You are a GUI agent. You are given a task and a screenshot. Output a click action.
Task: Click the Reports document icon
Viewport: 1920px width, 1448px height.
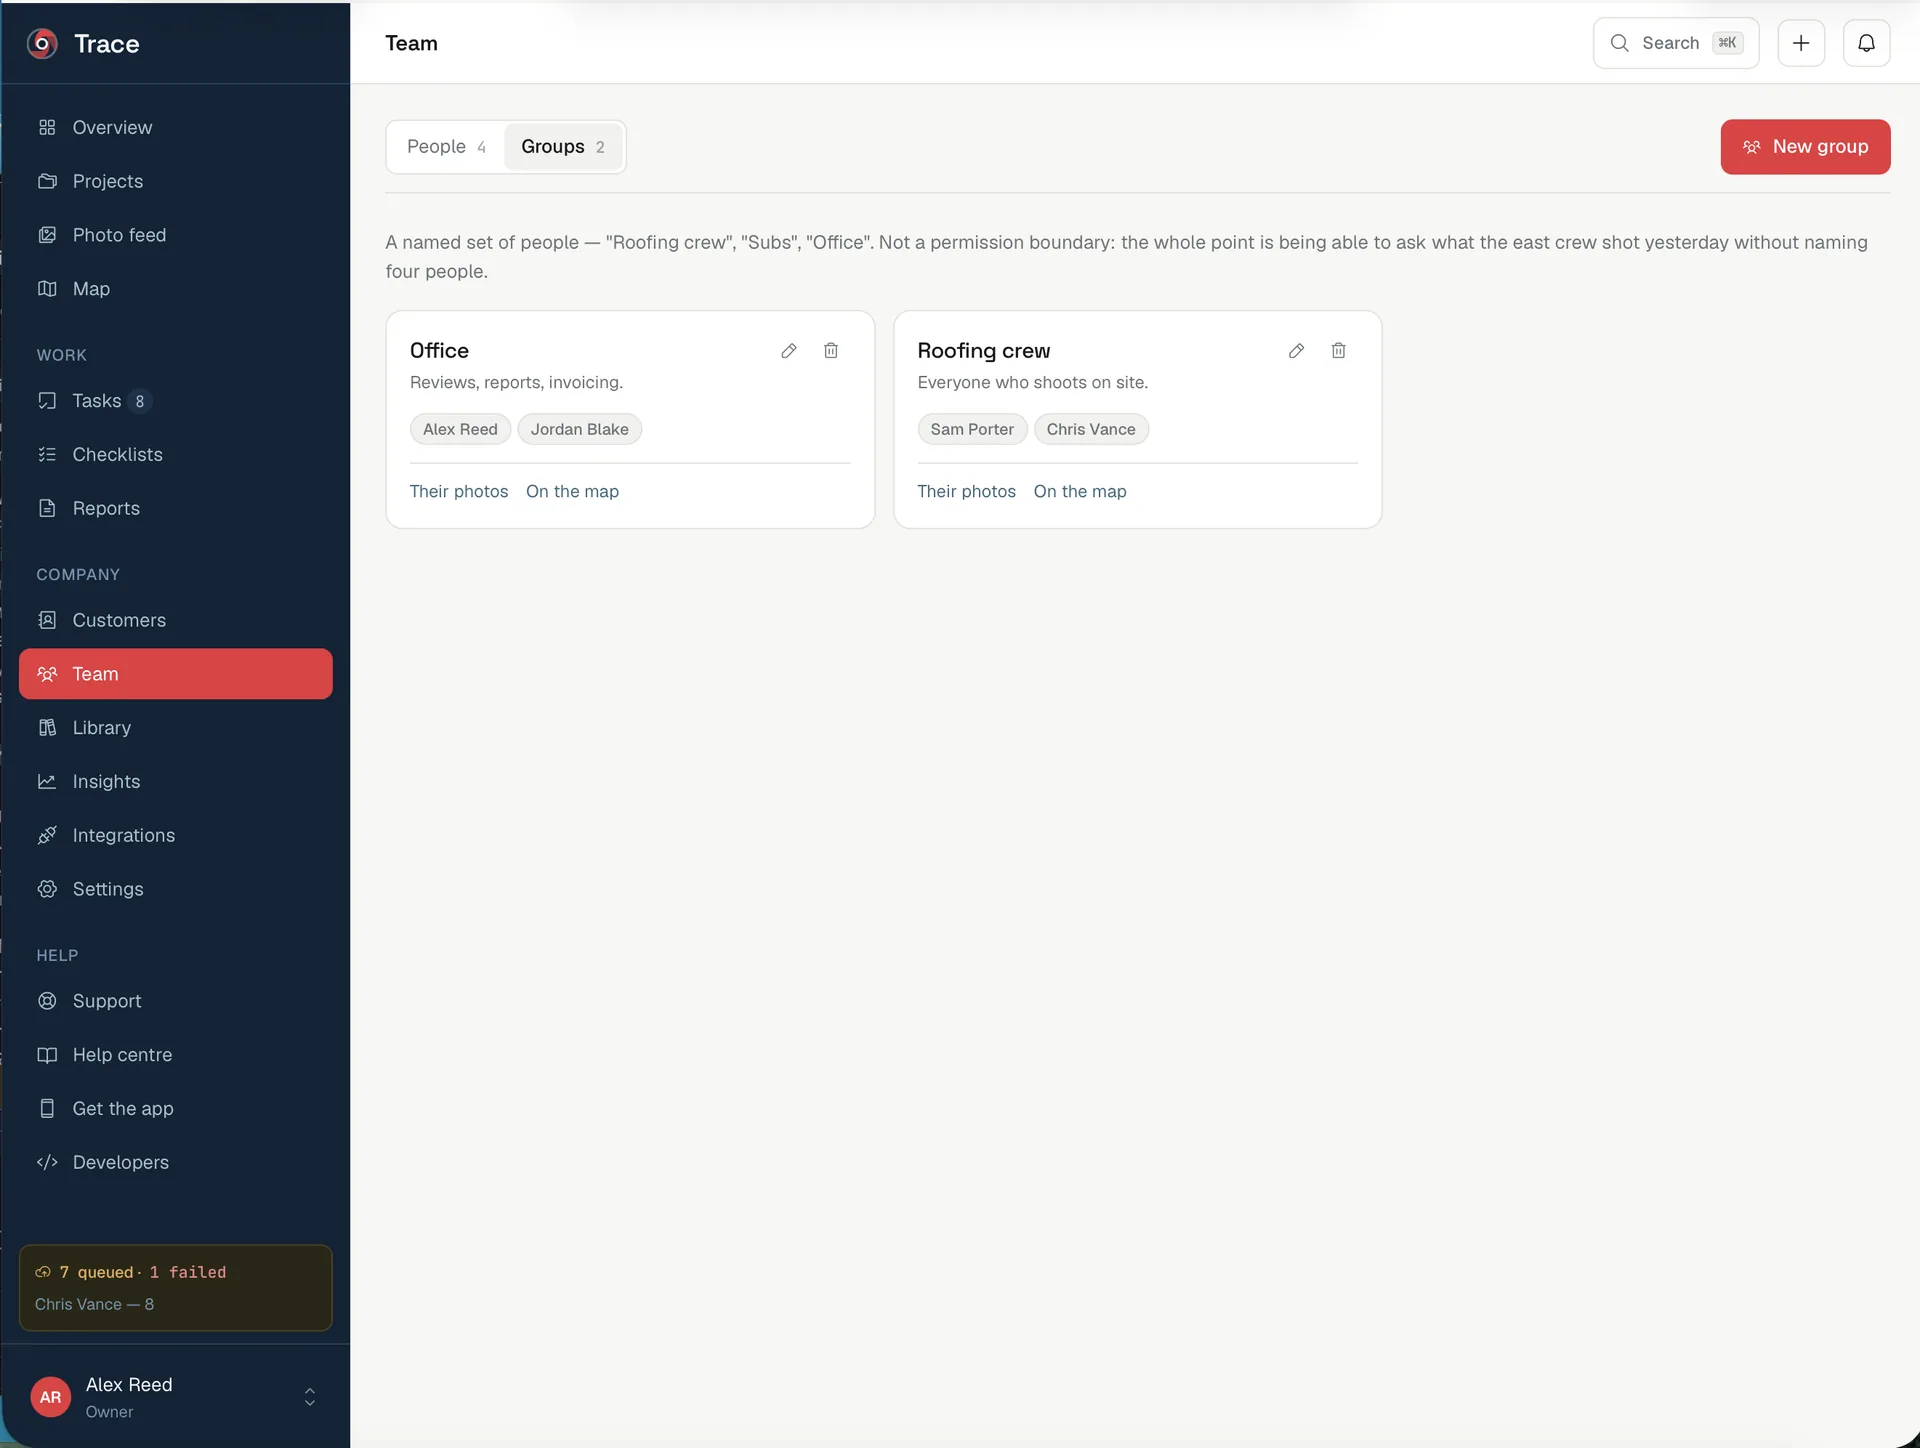click(x=47, y=508)
